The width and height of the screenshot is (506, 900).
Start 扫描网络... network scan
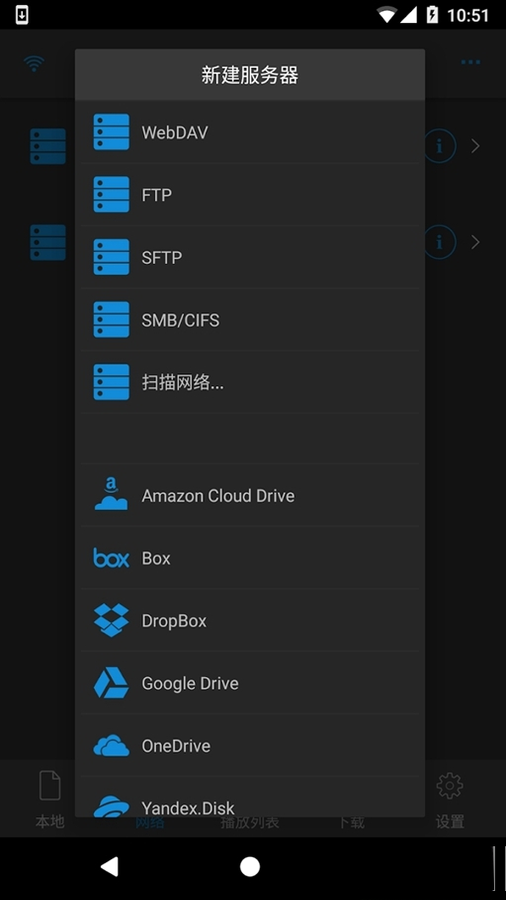183,383
